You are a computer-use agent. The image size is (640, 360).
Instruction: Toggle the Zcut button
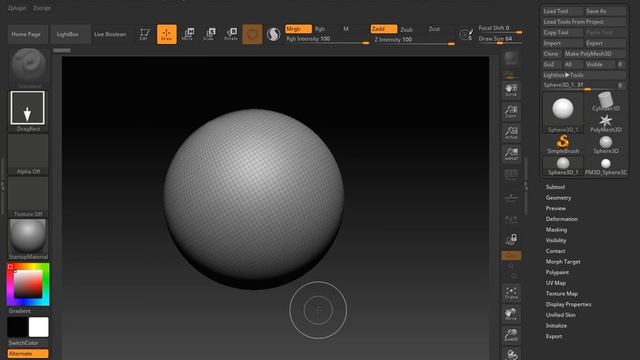coord(434,29)
